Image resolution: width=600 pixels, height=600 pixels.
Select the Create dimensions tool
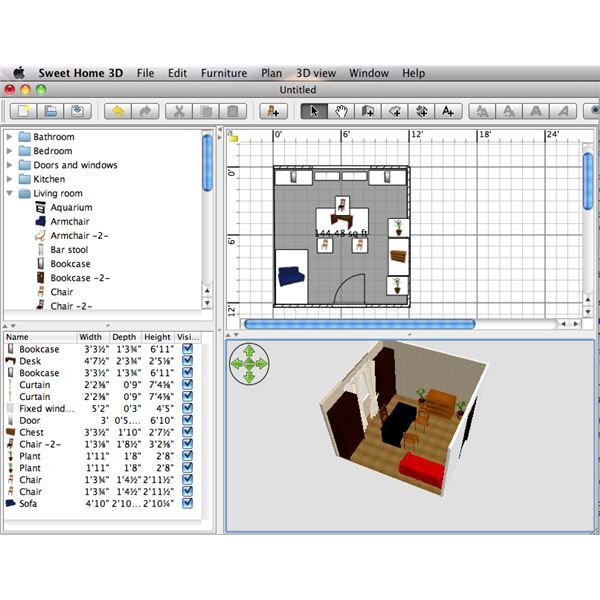pos(422,111)
